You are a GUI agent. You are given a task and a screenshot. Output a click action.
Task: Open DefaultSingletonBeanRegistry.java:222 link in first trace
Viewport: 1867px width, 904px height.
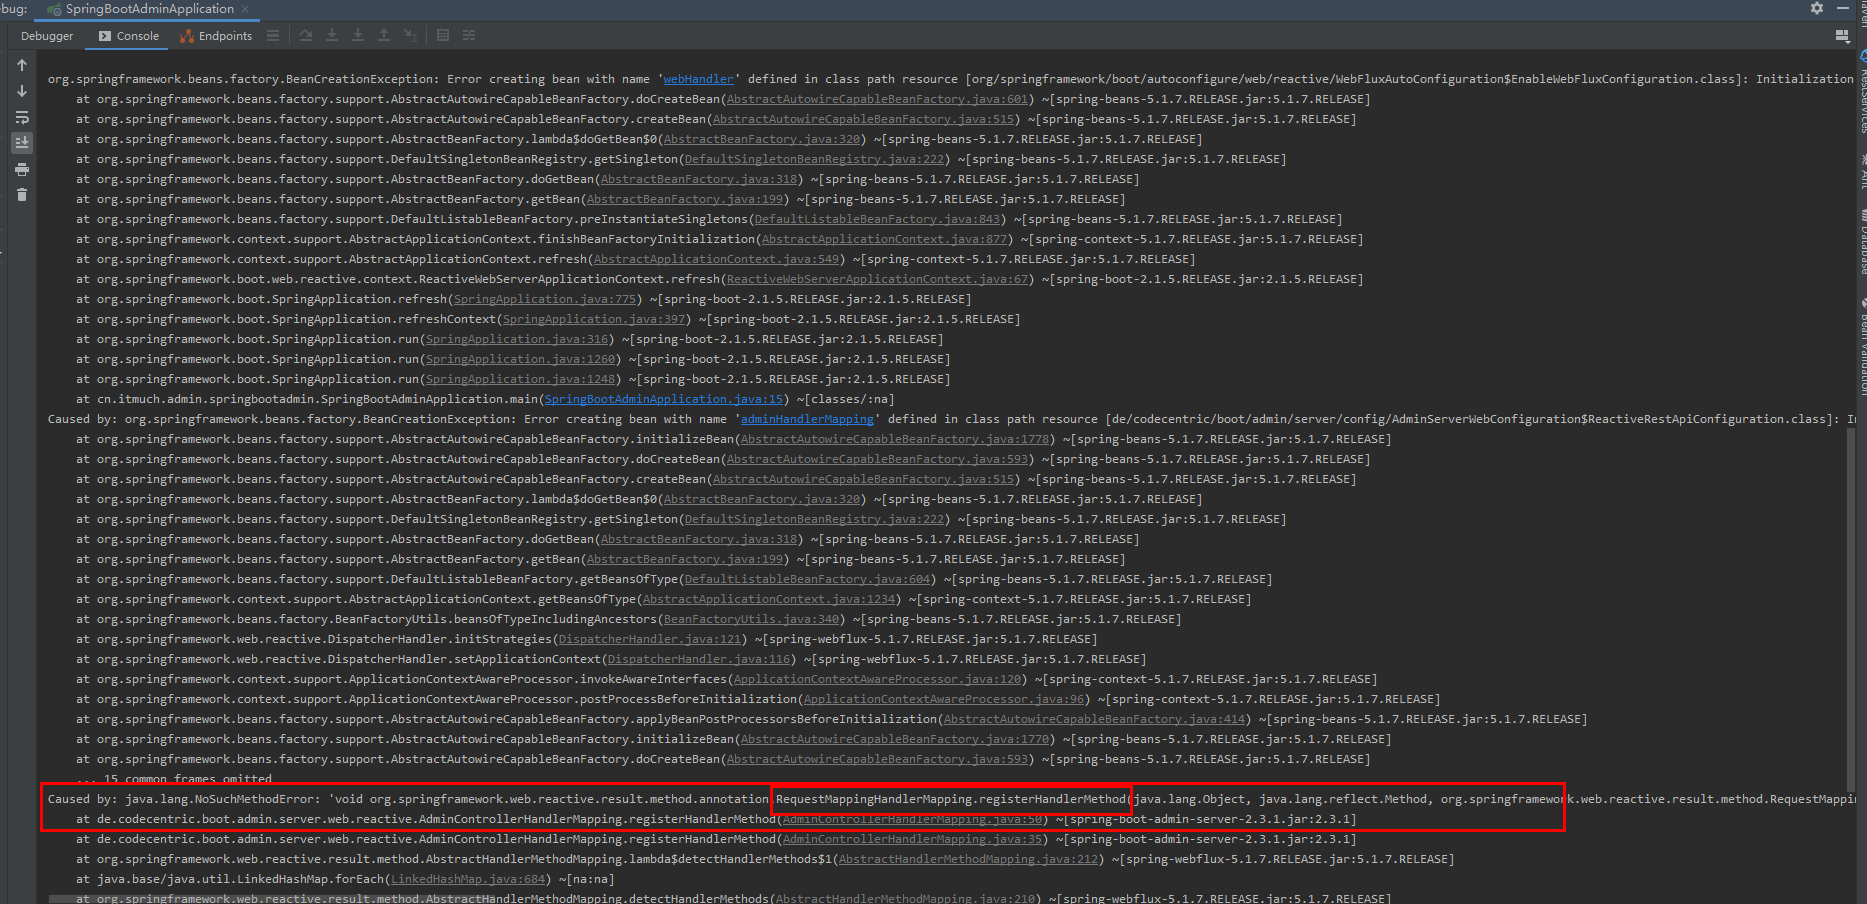(814, 159)
